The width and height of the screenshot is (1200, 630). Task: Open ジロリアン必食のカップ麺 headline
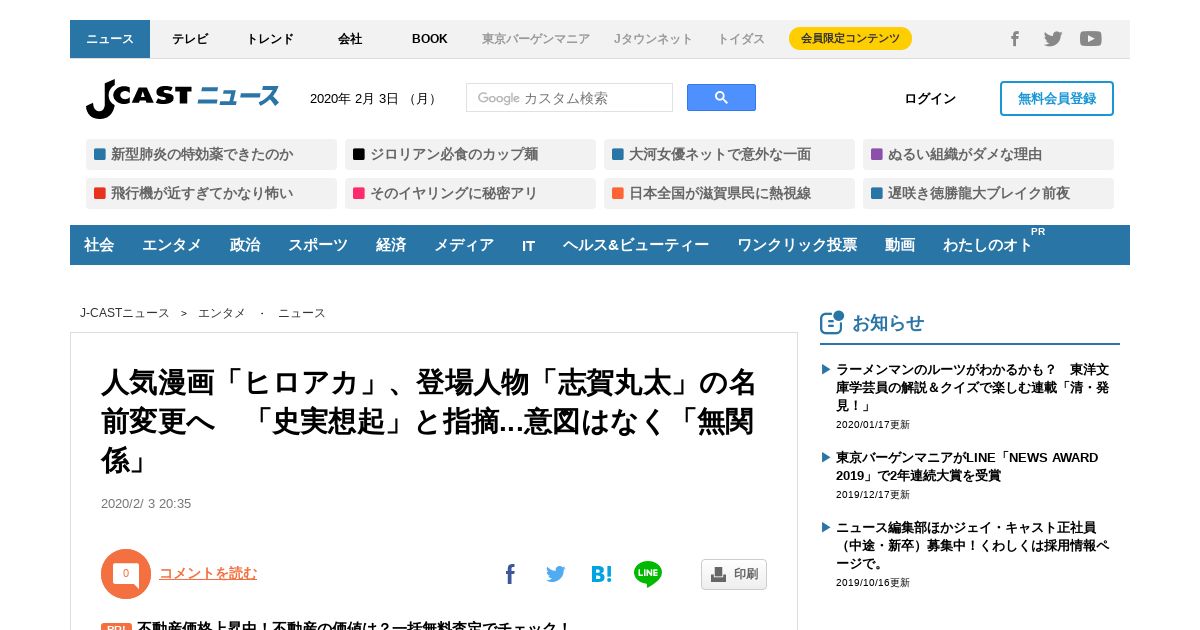click(x=470, y=154)
